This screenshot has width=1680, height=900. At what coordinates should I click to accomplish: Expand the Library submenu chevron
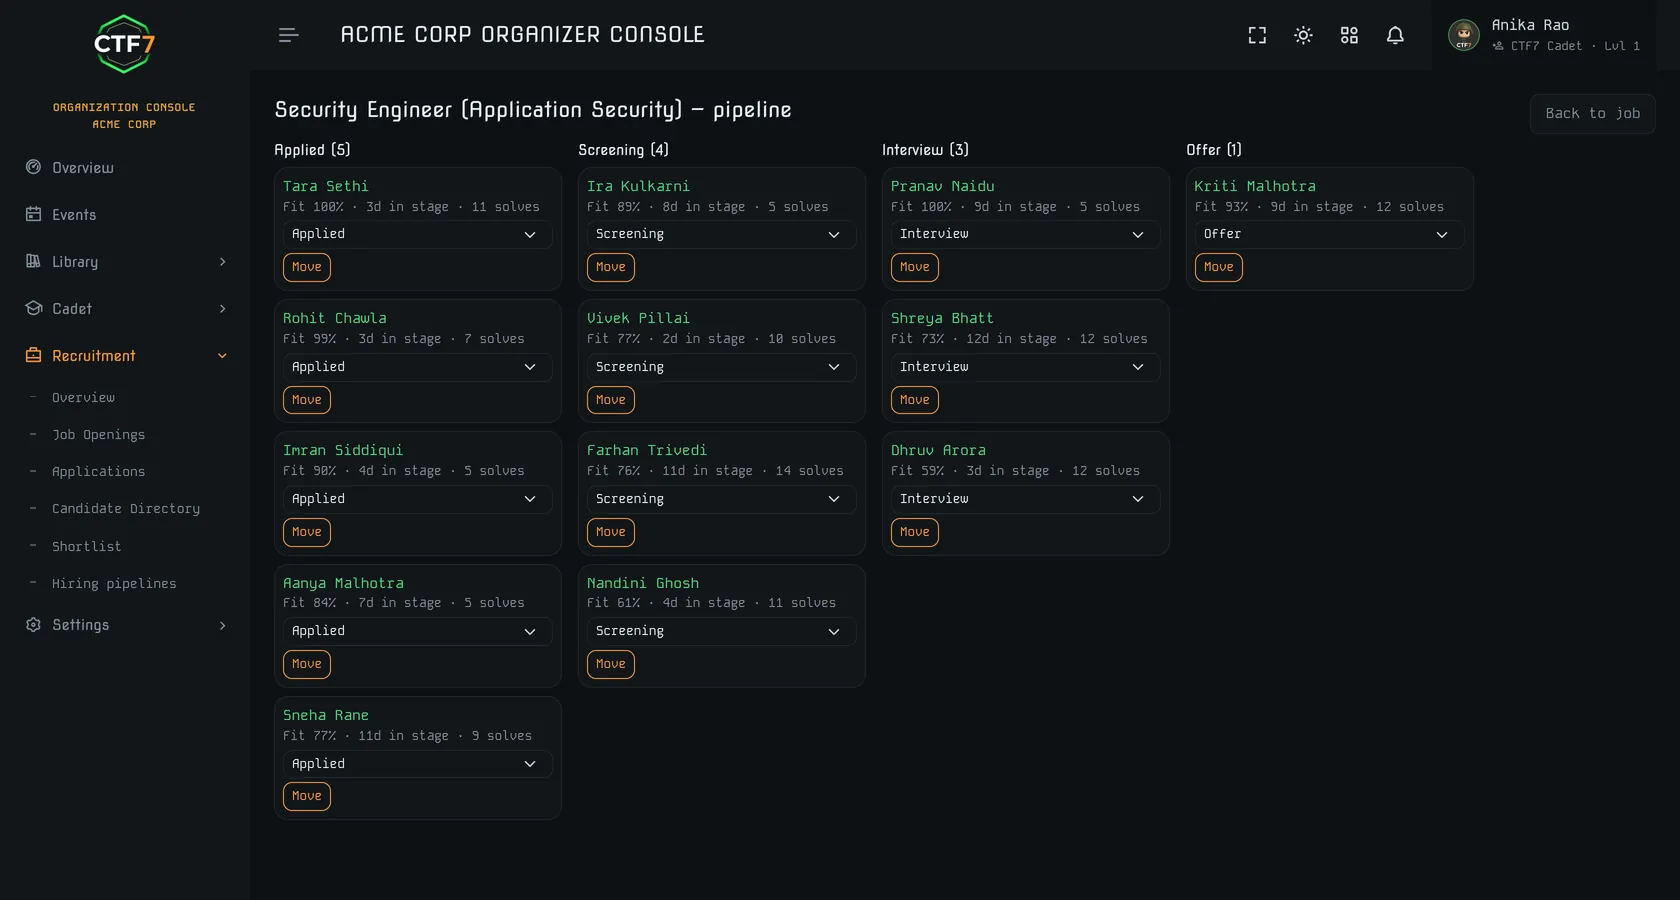(222, 262)
